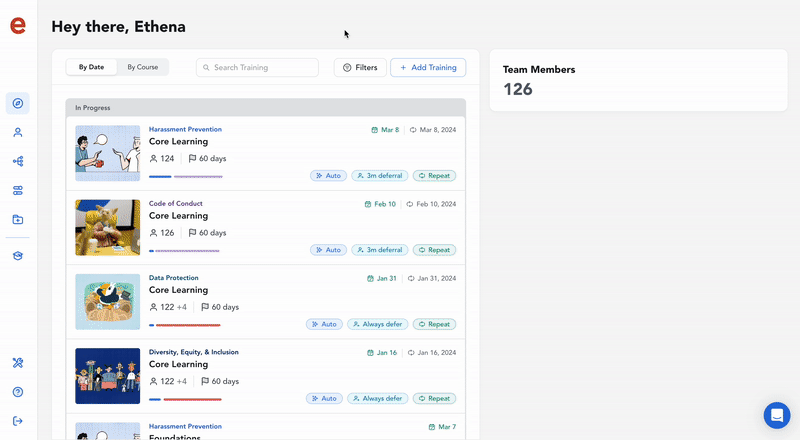
Task: Open the graduation cap learning icon
Action: (x=18, y=256)
